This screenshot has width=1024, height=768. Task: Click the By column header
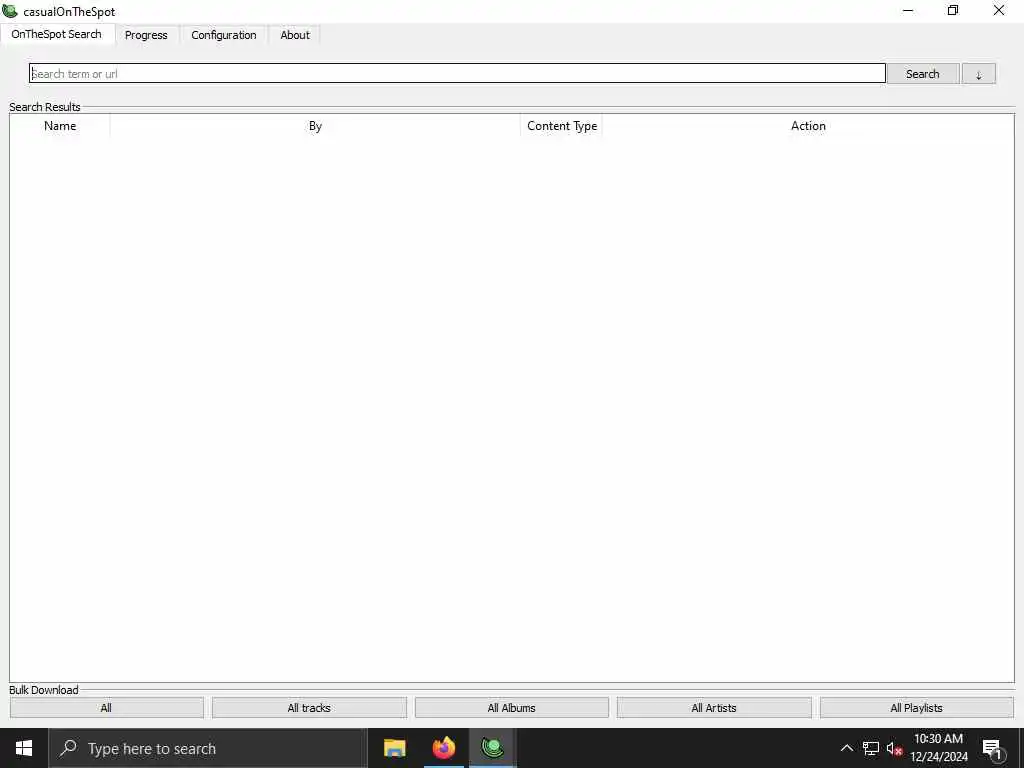coord(315,126)
